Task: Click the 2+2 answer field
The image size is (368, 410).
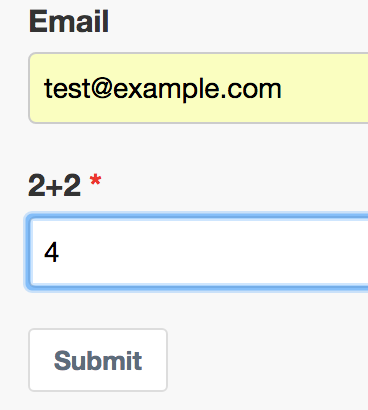Action: pyautogui.click(x=199, y=252)
